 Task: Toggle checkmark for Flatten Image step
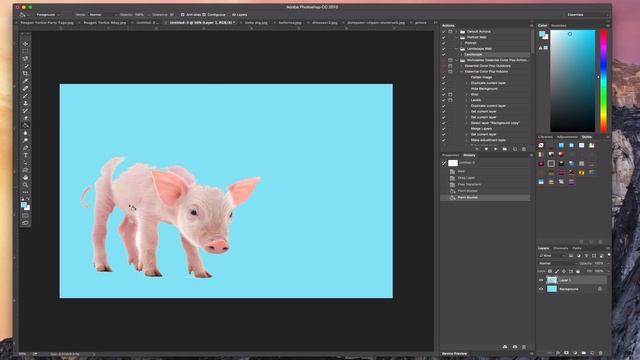pyautogui.click(x=444, y=77)
